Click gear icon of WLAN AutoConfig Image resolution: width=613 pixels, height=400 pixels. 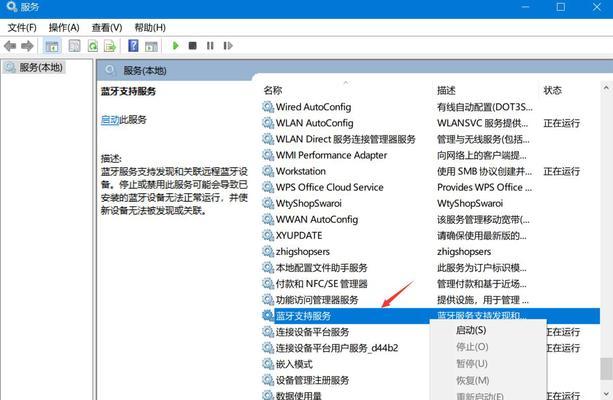pos(268,123)
